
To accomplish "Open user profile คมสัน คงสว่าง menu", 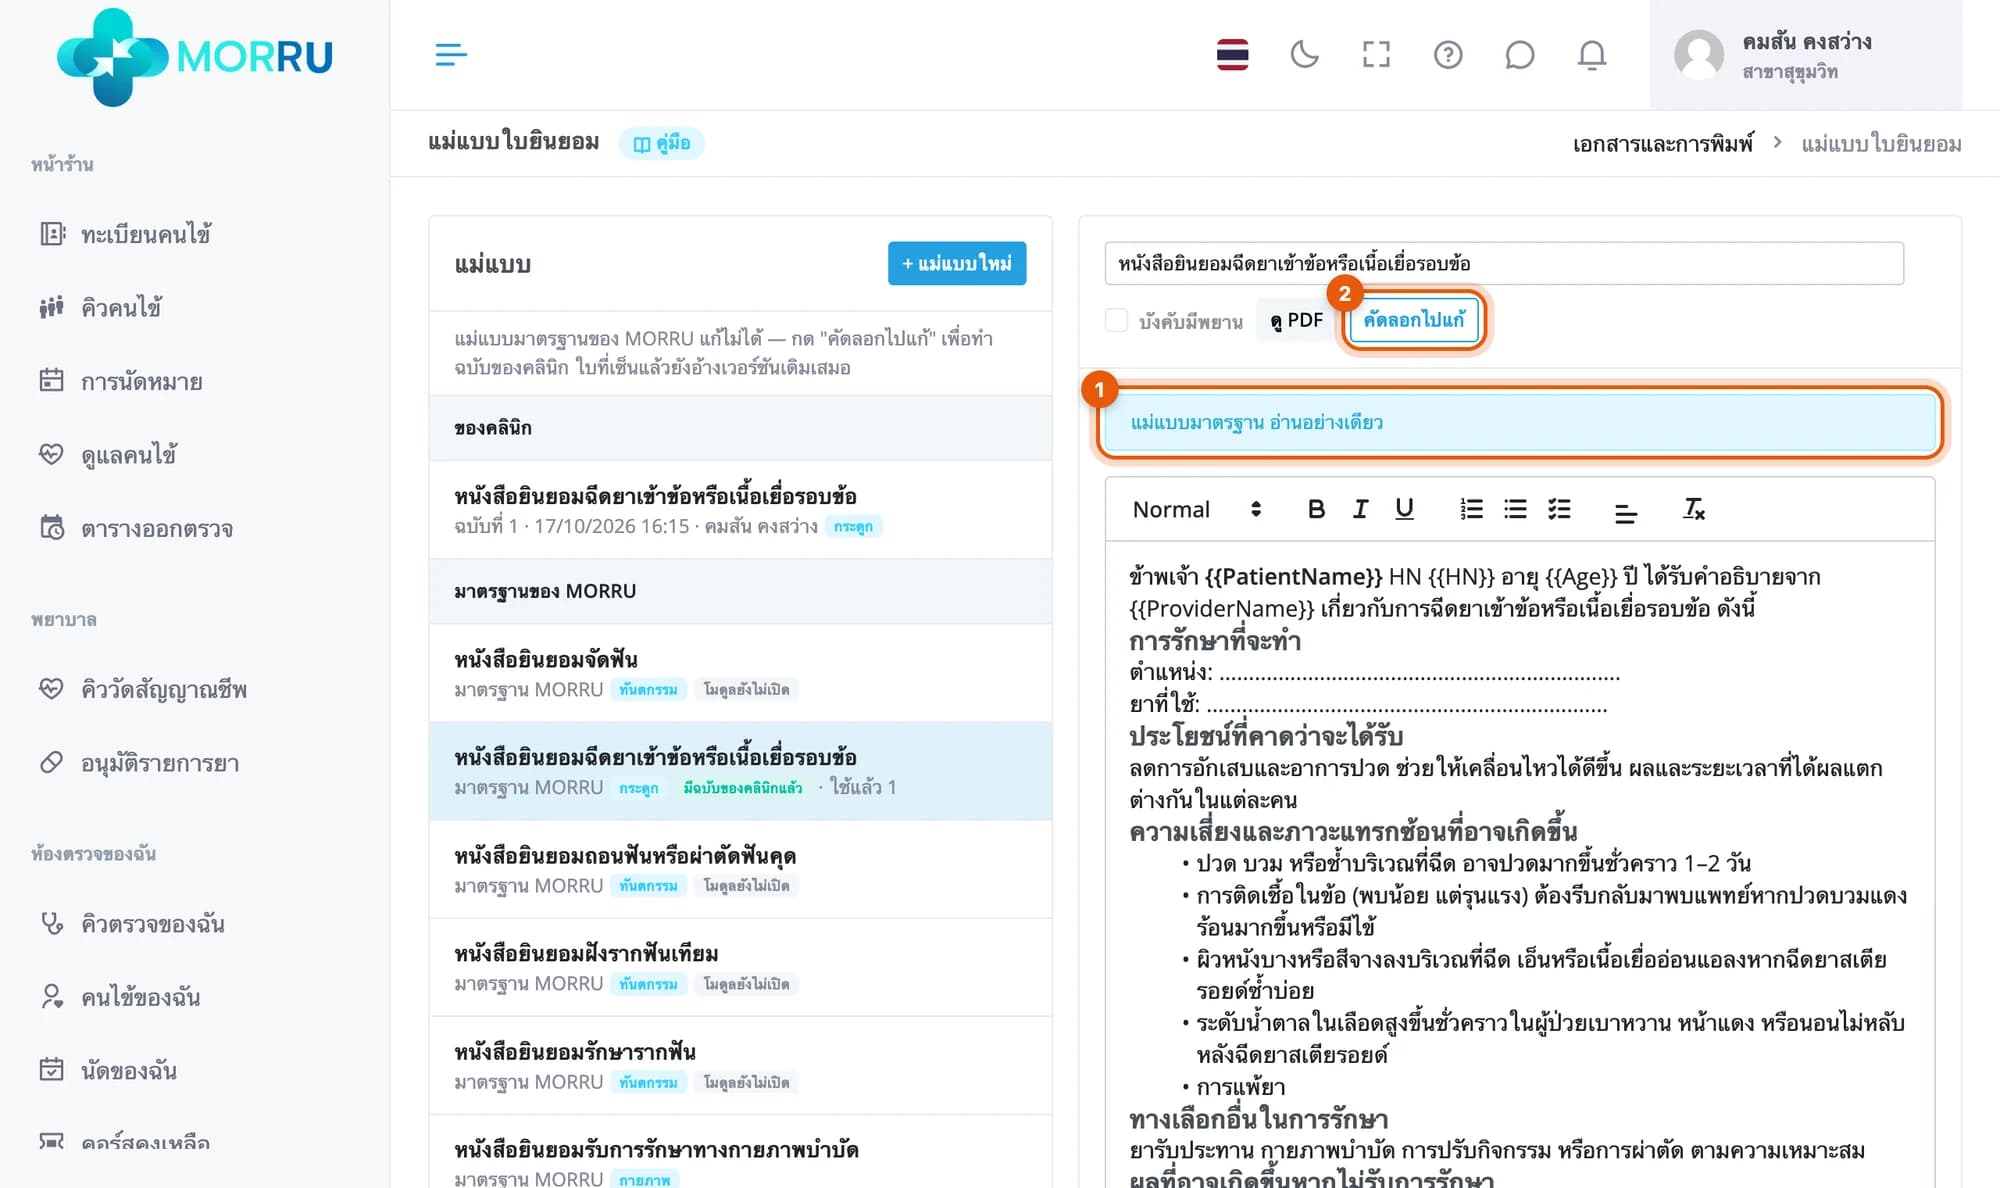I will pos(1806,55).
